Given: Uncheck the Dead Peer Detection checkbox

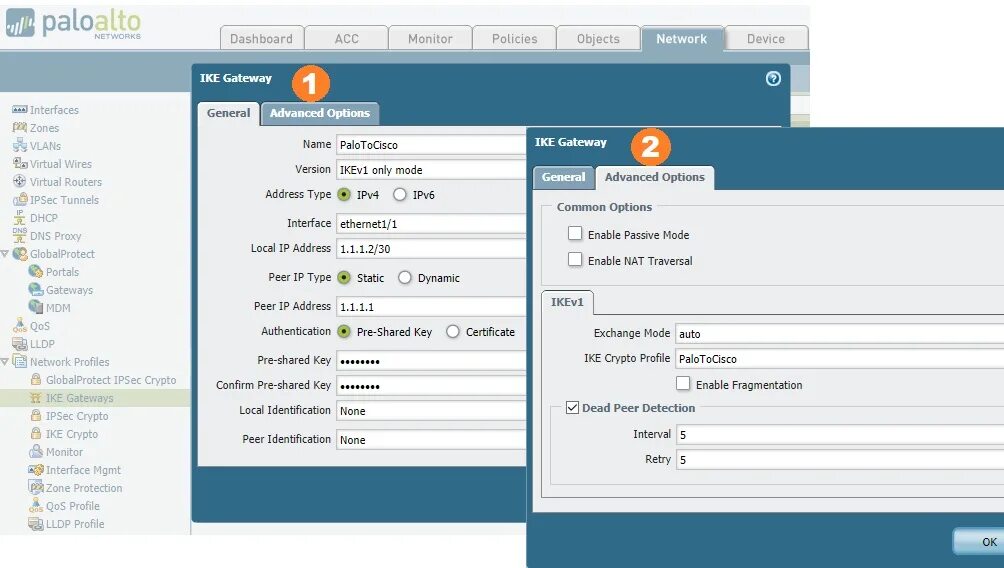Looking at the screenshot, I should pos(572,407).
